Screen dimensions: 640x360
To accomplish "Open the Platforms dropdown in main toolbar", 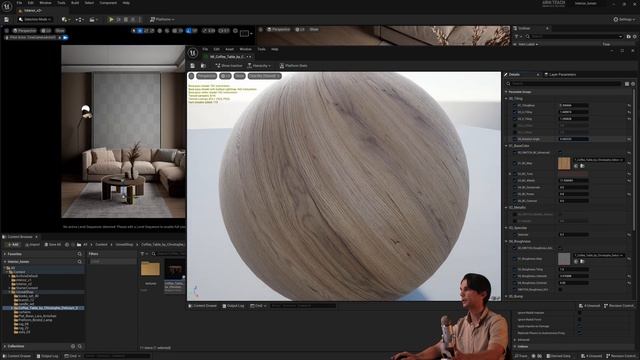I will (162, 19).
